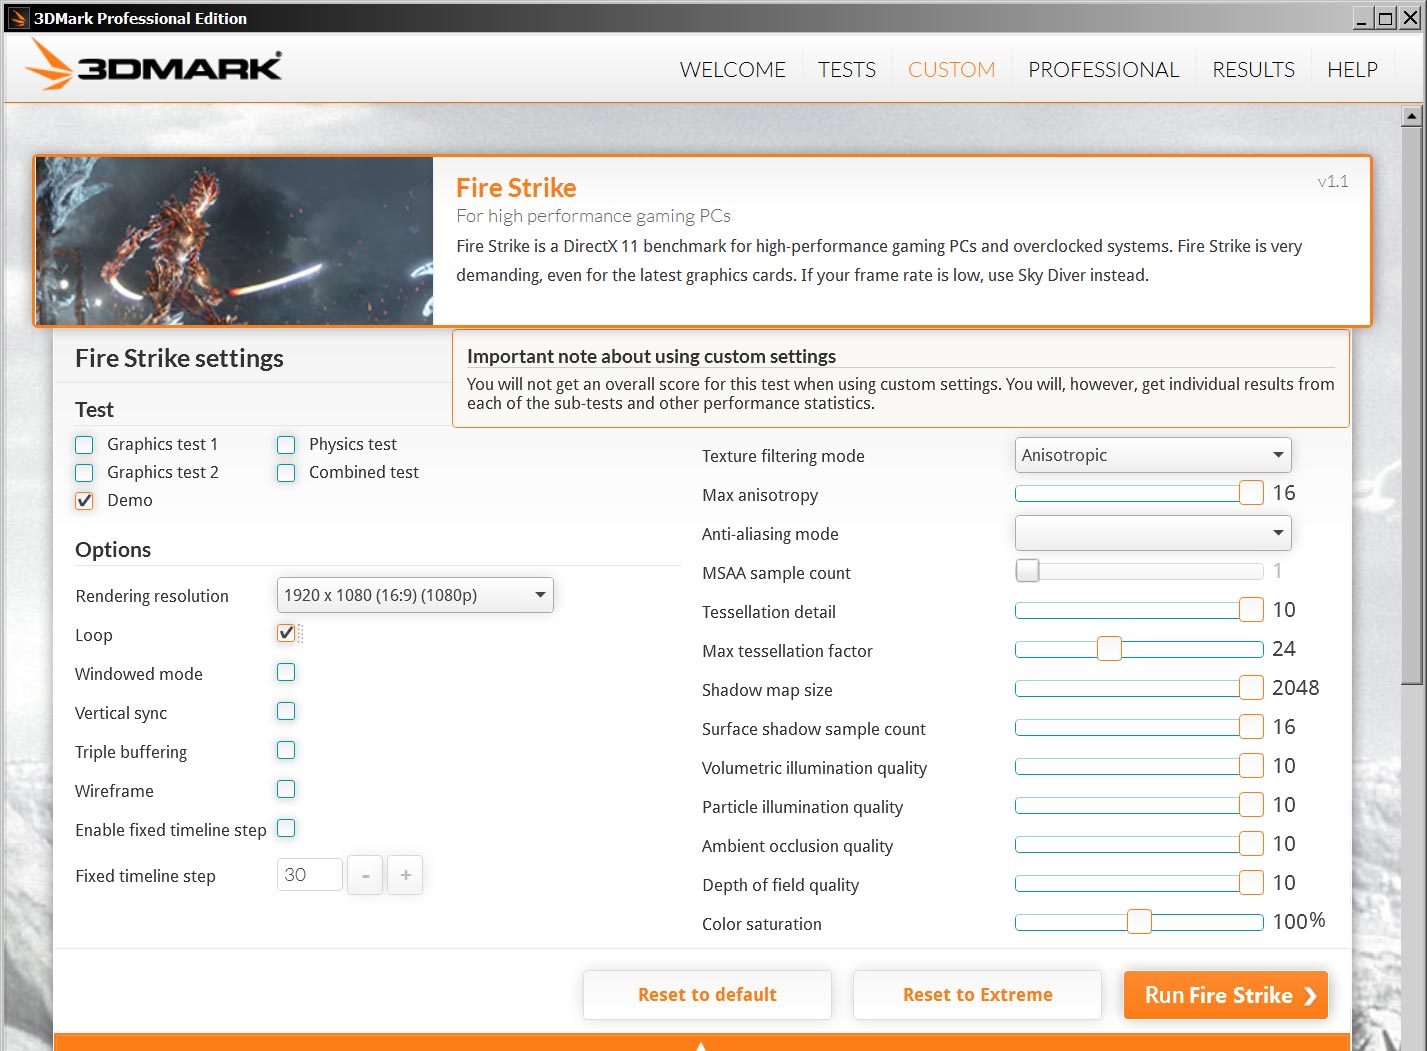
Task: Click the collapse arrow at bottom bar
Action: 701,1045
